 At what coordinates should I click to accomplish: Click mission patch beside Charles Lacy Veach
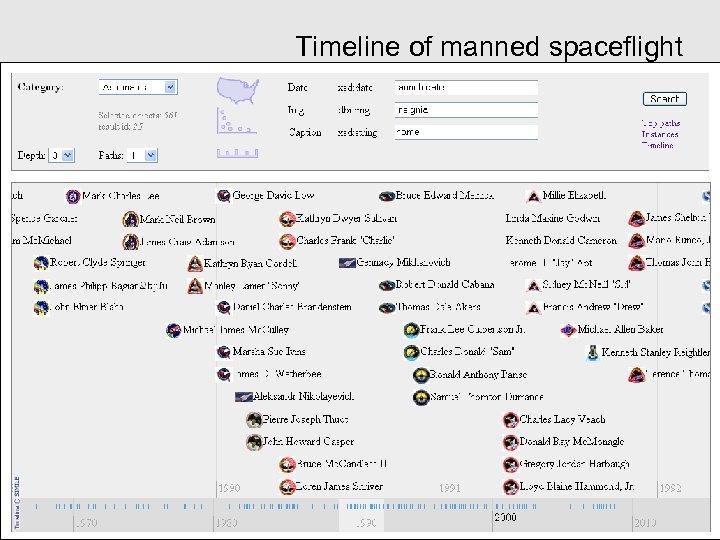[x=511, y=420]
